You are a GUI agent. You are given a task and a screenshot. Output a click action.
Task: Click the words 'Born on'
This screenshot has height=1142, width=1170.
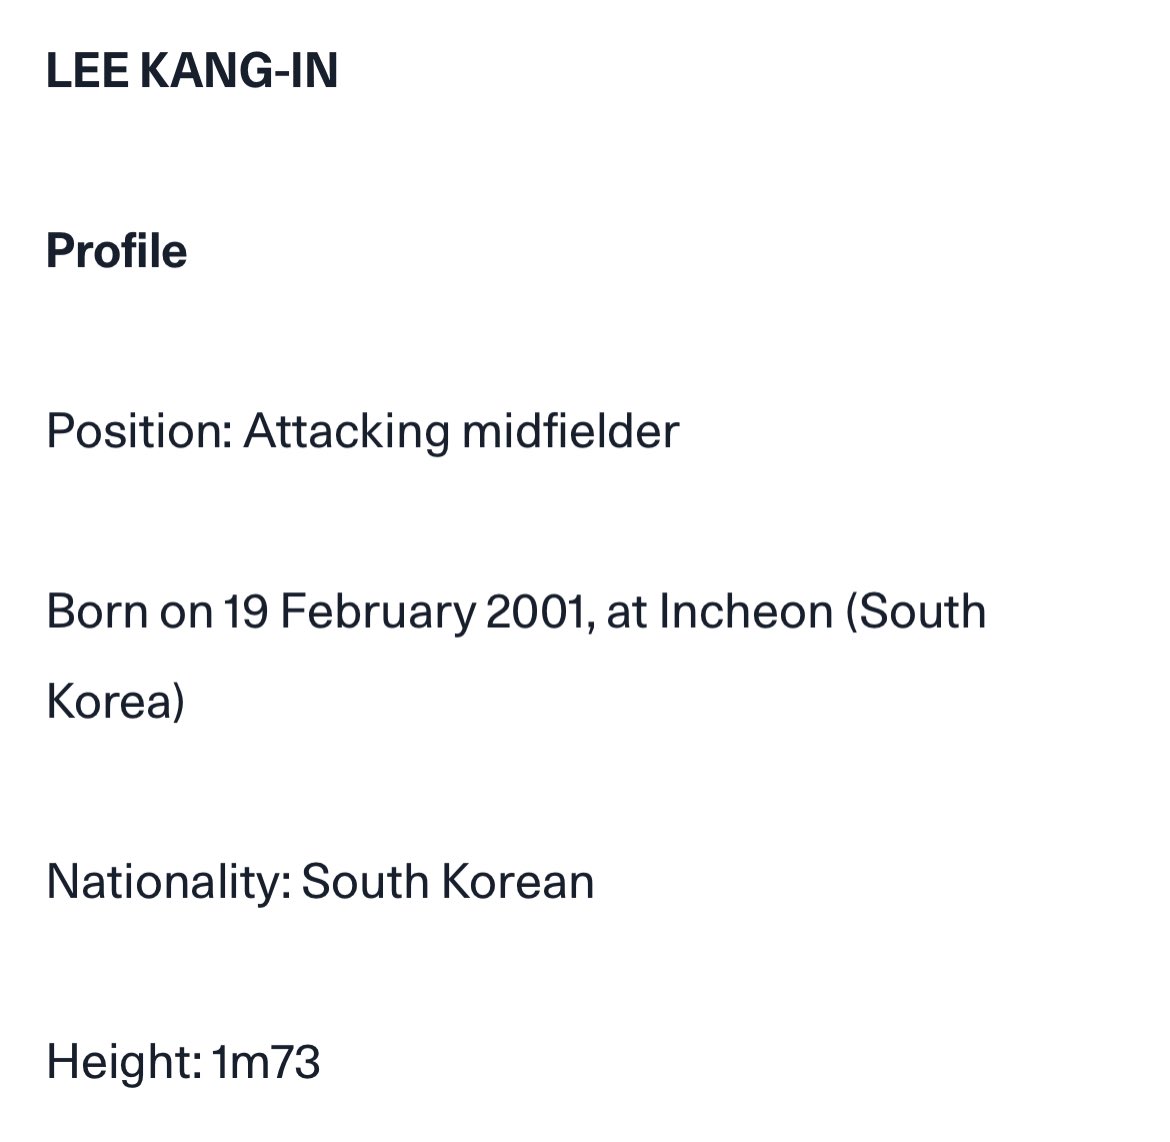click(130, 611)
